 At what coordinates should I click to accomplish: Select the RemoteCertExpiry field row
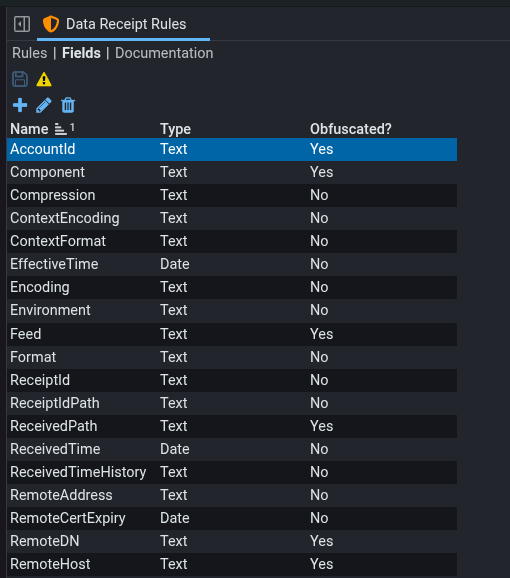(232, 518)
